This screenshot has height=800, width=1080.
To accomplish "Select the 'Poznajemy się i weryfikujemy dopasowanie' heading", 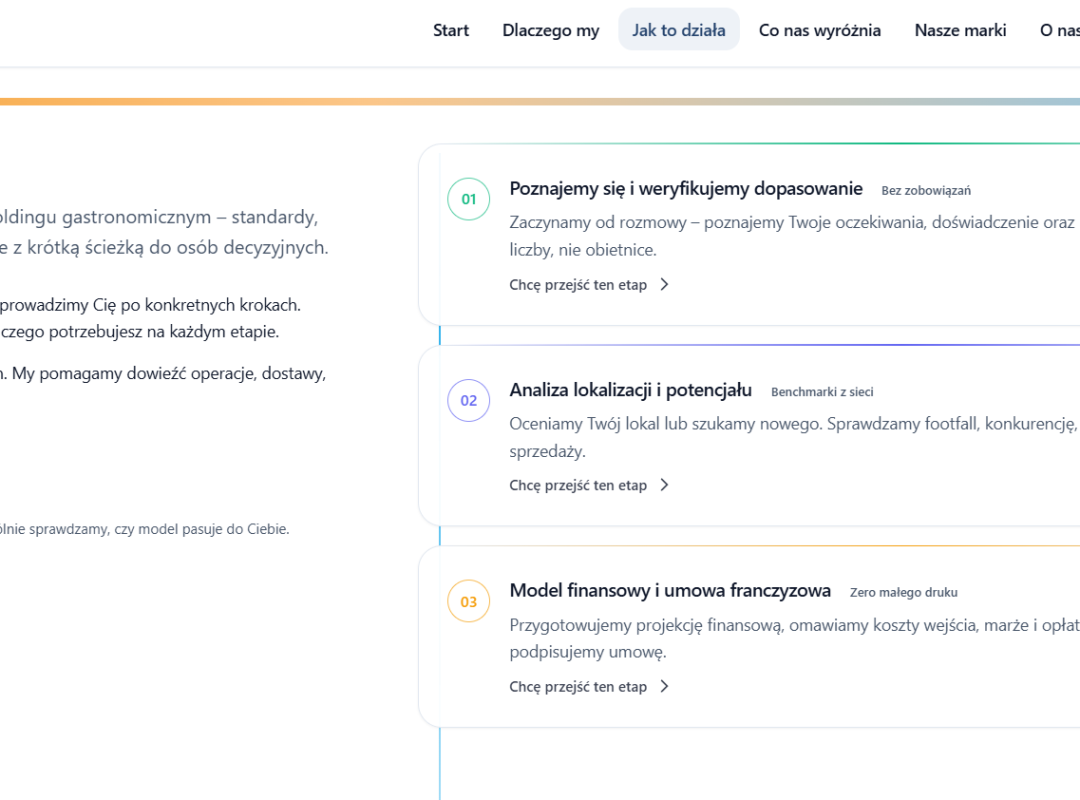I will (x=686, y=189).
